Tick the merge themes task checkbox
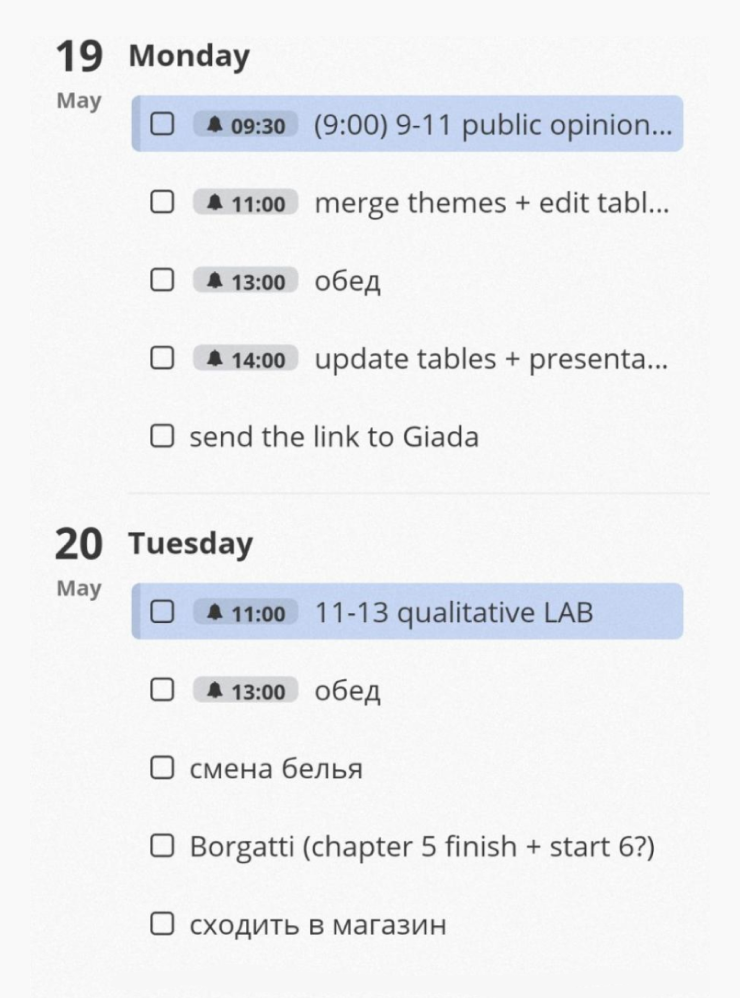Viewport: 740px width, 998px height. (162, 203)
